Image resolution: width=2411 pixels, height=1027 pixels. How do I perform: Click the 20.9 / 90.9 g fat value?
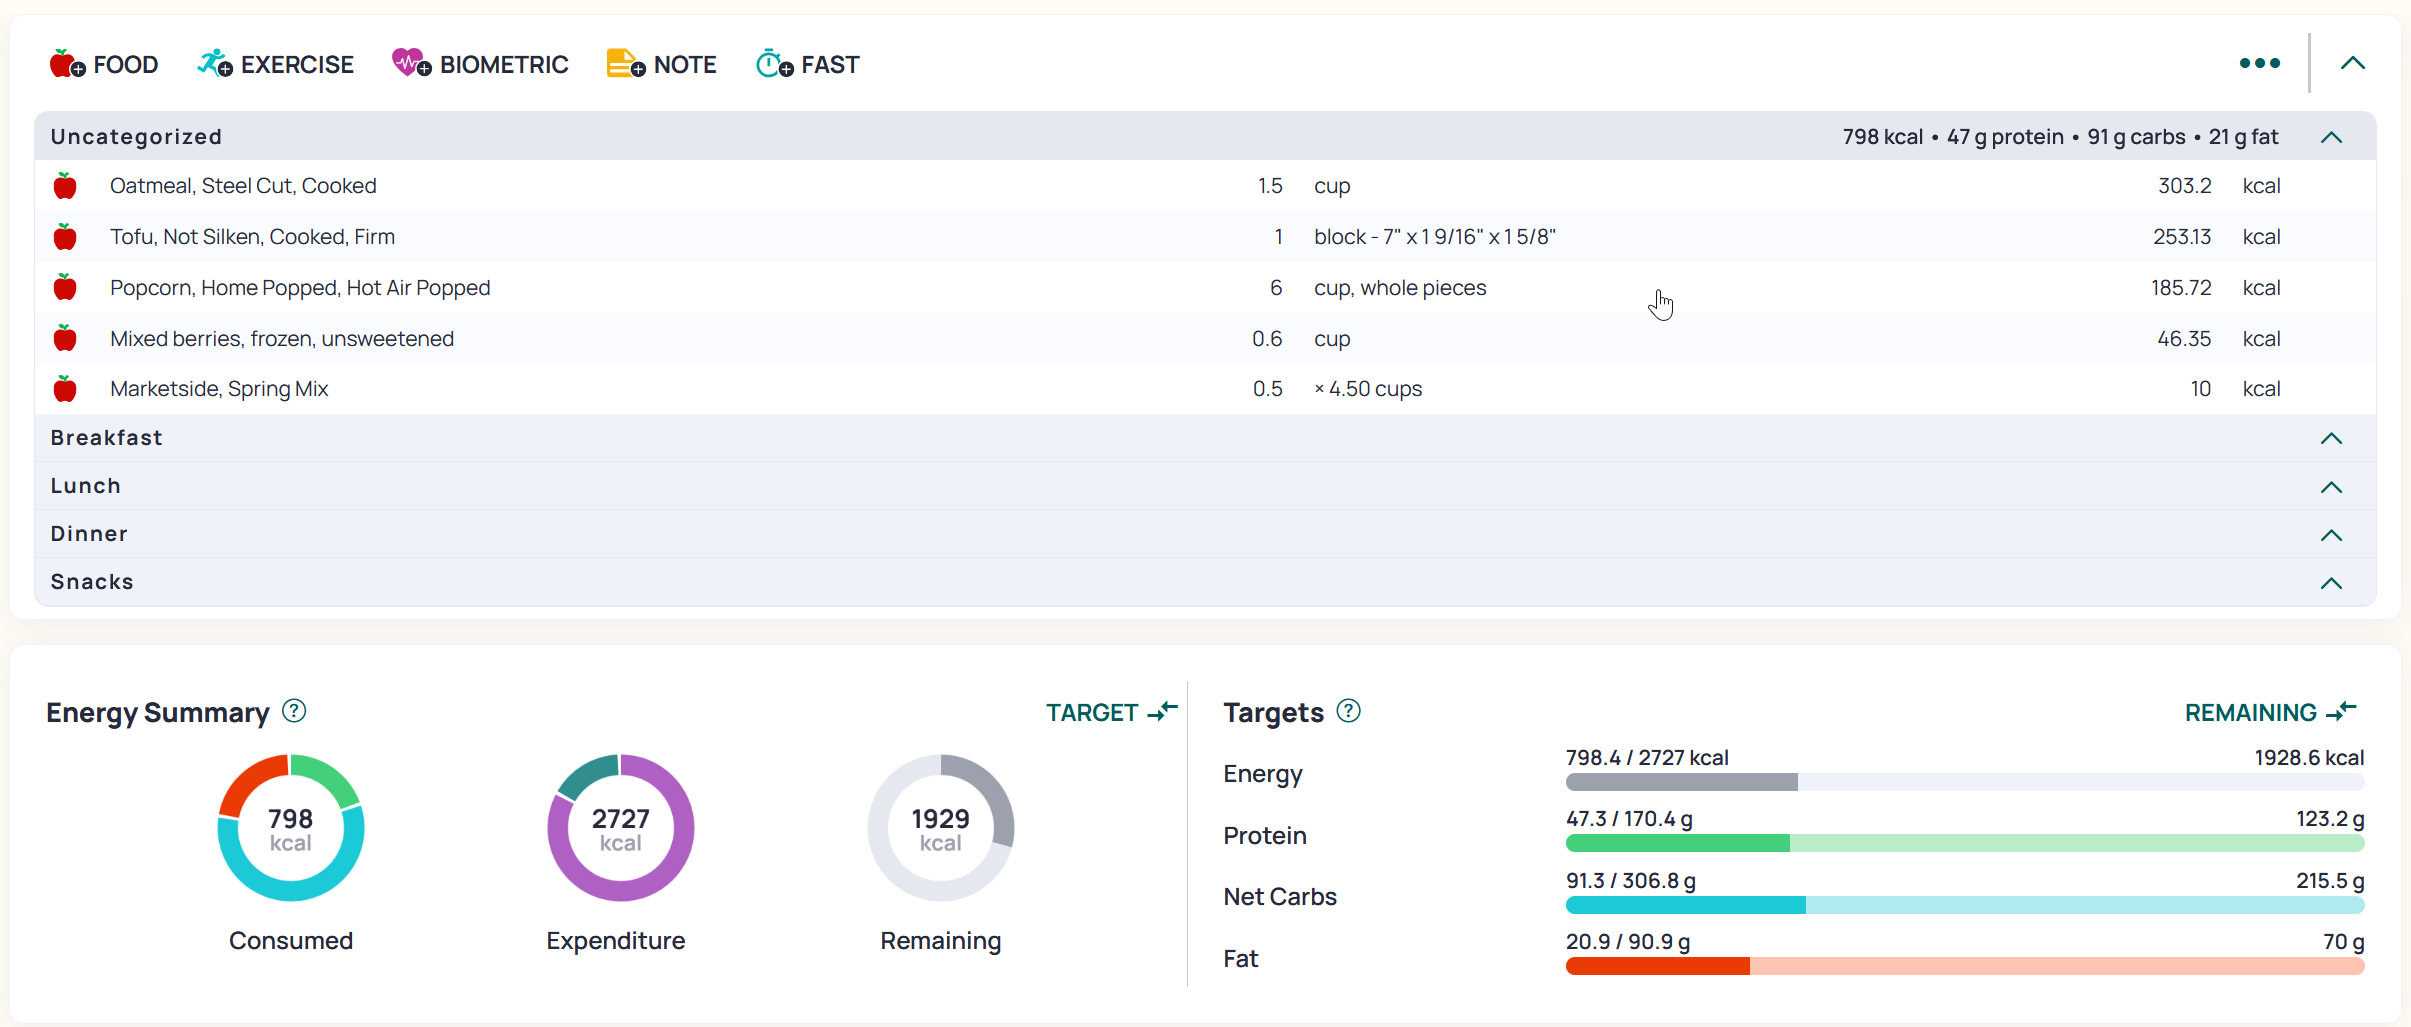point(1628,942)
